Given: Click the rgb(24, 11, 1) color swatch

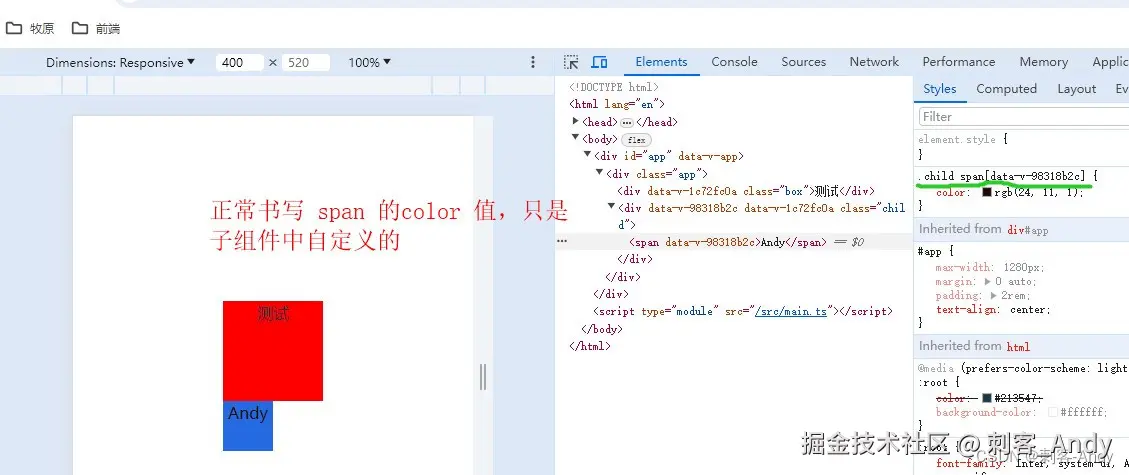Looking at the screenshot, I should (986, 193).
